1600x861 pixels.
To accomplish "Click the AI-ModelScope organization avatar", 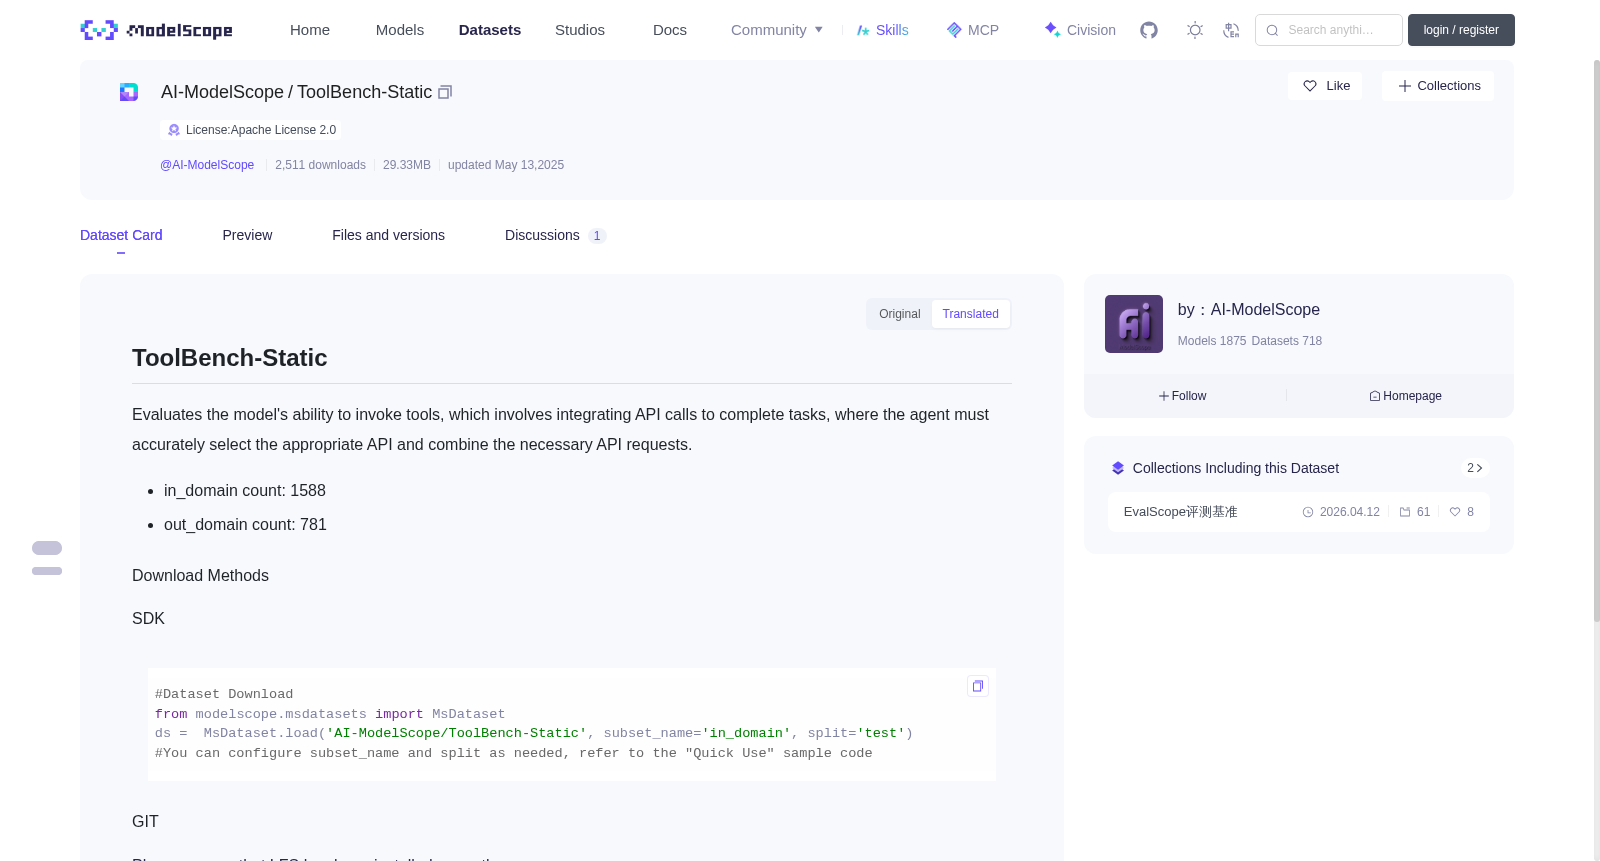I will pos(1134,324).
